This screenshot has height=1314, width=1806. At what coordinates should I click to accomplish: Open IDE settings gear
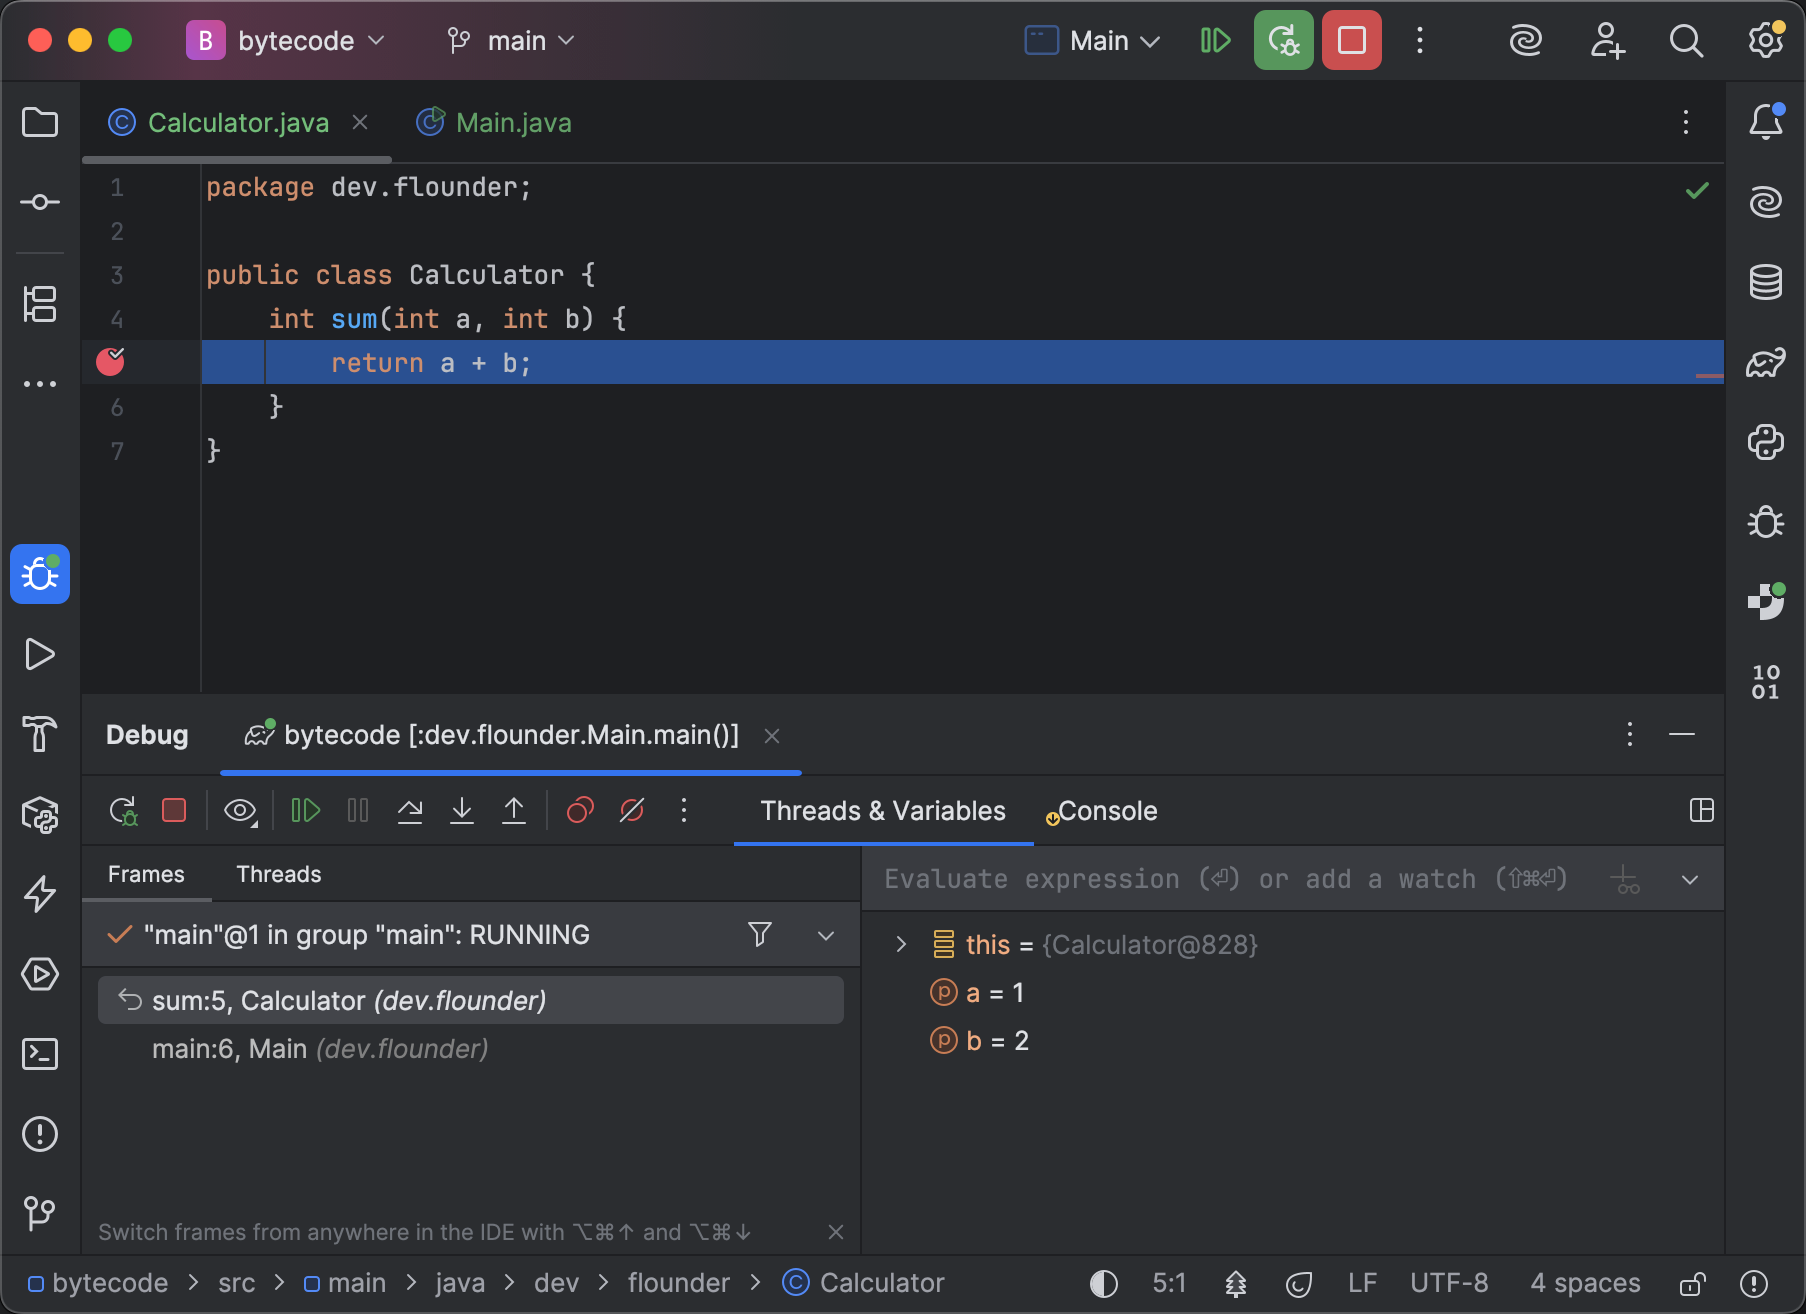[1766, 41]
